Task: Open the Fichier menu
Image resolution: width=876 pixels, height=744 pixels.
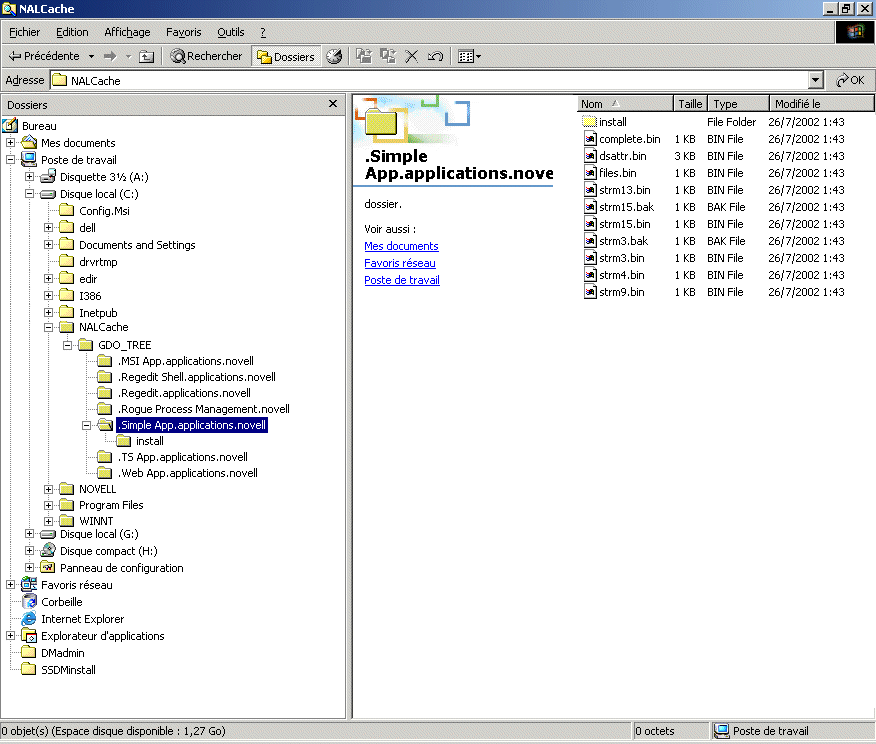Action: (x=24, y=31)
